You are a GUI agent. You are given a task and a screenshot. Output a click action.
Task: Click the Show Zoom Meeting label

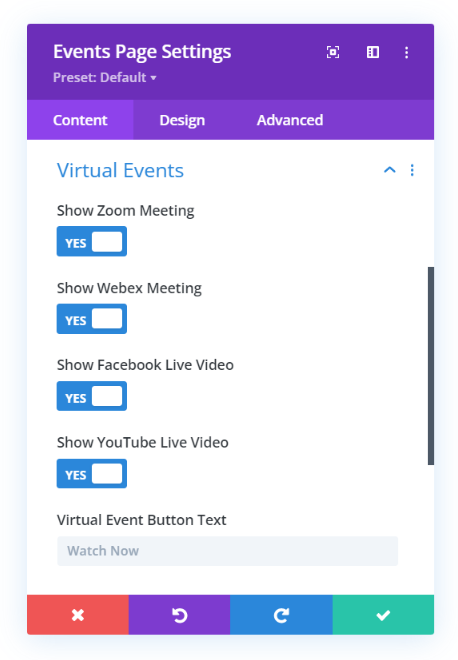125,210
